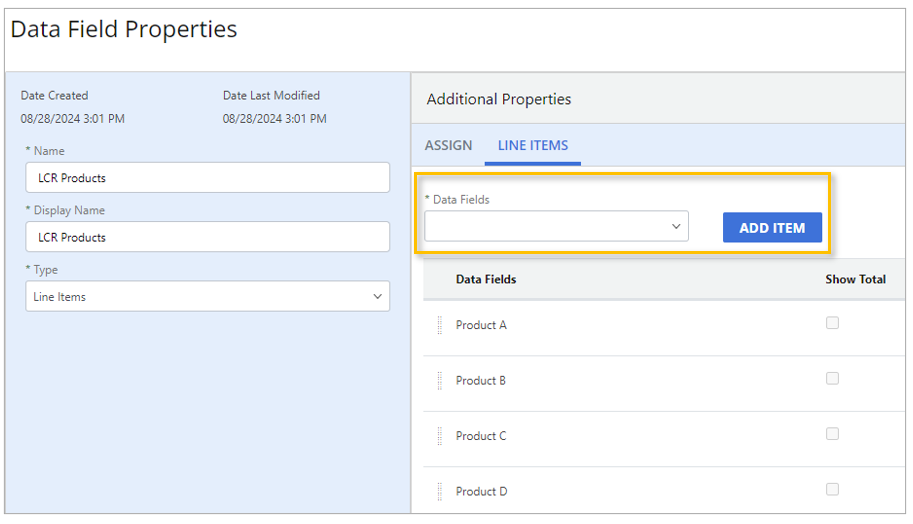
Task: Switch to the ASSIGN tab
Action: coord(448,146)
